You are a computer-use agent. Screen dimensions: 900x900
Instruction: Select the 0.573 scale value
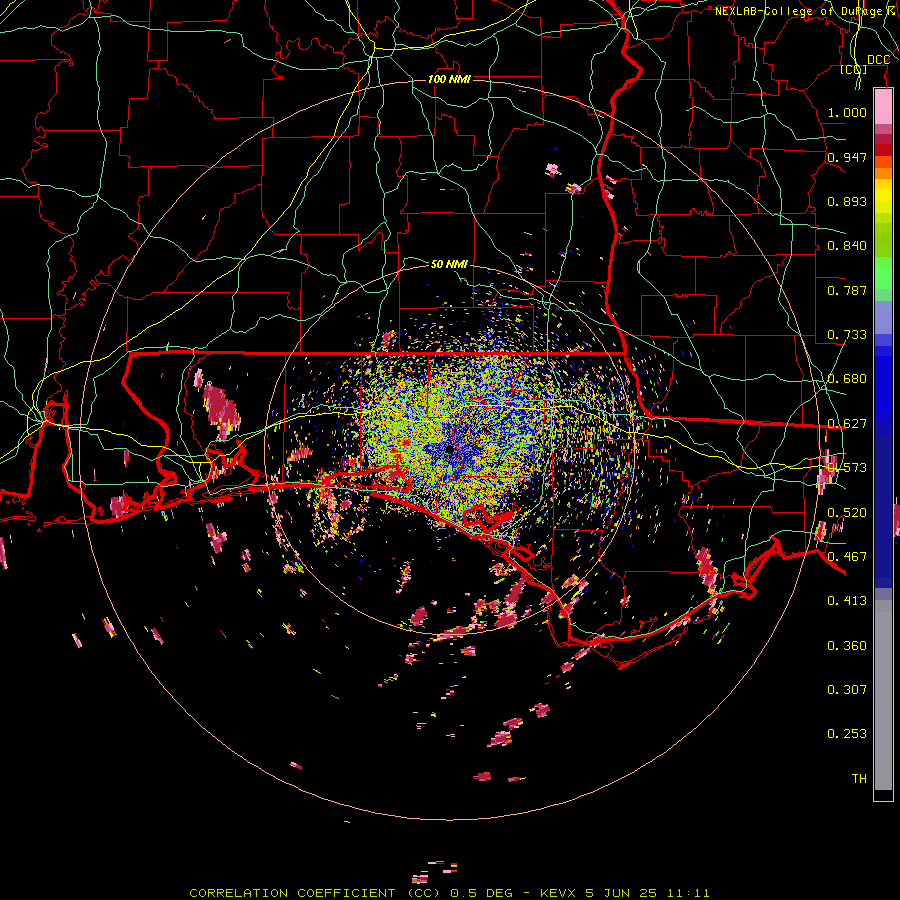[x=847, y=468]
